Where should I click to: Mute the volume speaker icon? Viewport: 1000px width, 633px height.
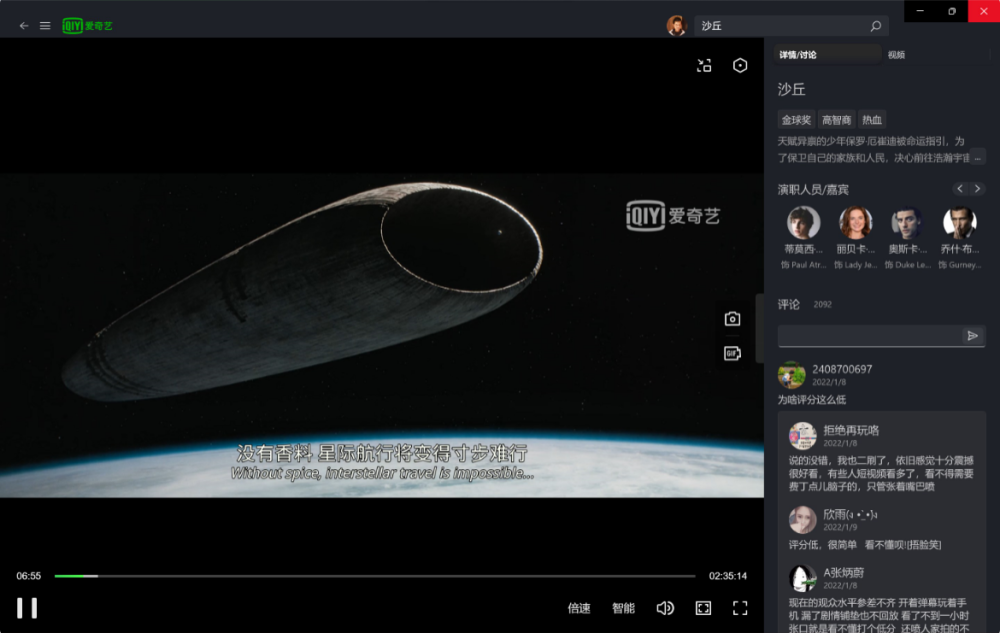coord(665,608)
